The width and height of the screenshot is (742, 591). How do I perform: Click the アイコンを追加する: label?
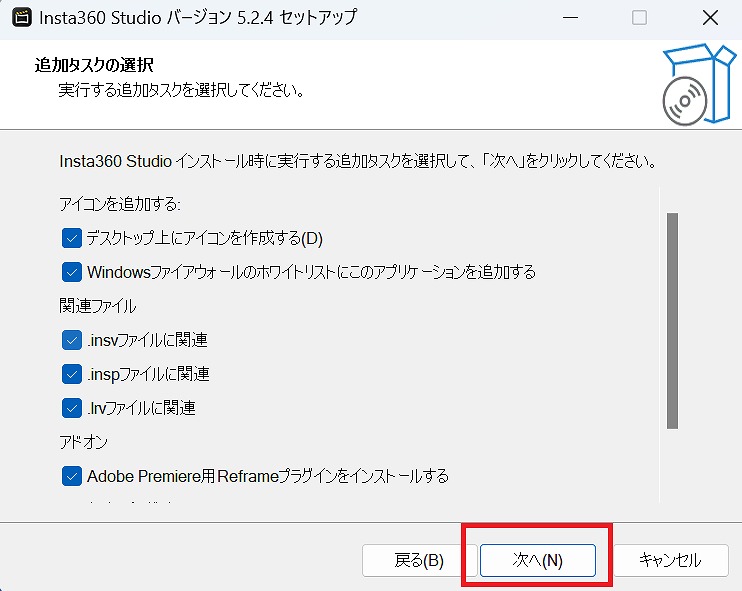coord(120,204)
